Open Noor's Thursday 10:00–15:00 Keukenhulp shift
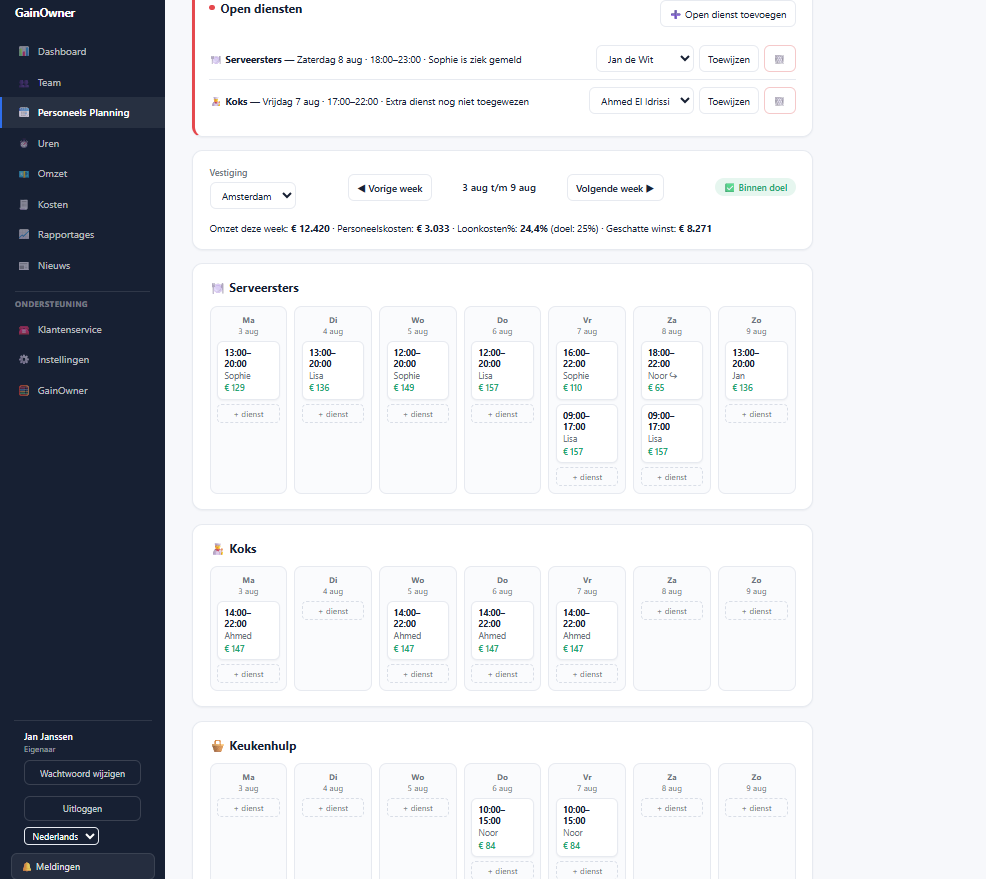This screenshot has width=986, height=879. (502, 827)
